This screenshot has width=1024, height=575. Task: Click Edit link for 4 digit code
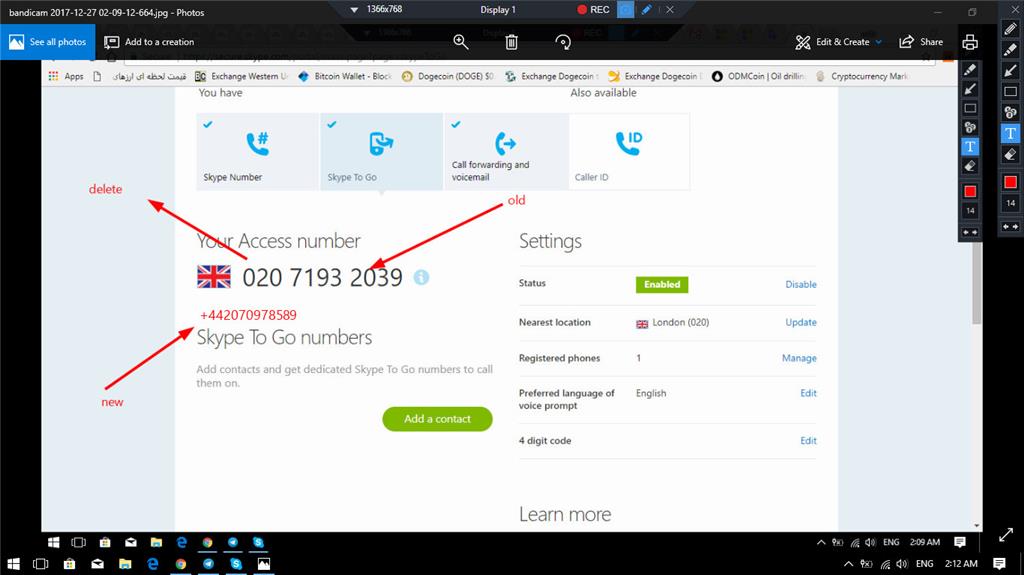(x=808, y=440)
